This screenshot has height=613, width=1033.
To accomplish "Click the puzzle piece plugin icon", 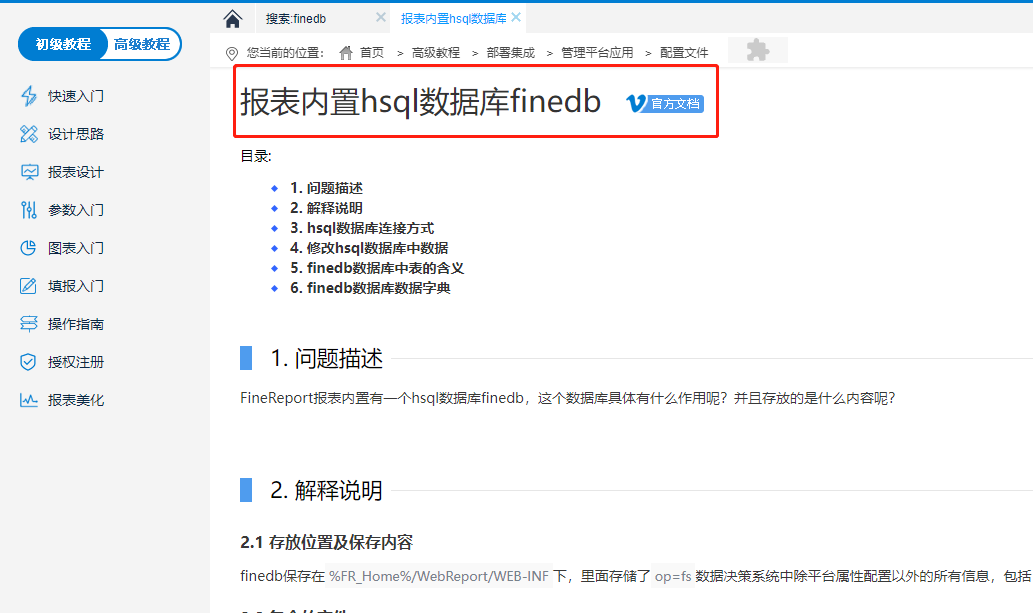I will click(x=758, y=50).
